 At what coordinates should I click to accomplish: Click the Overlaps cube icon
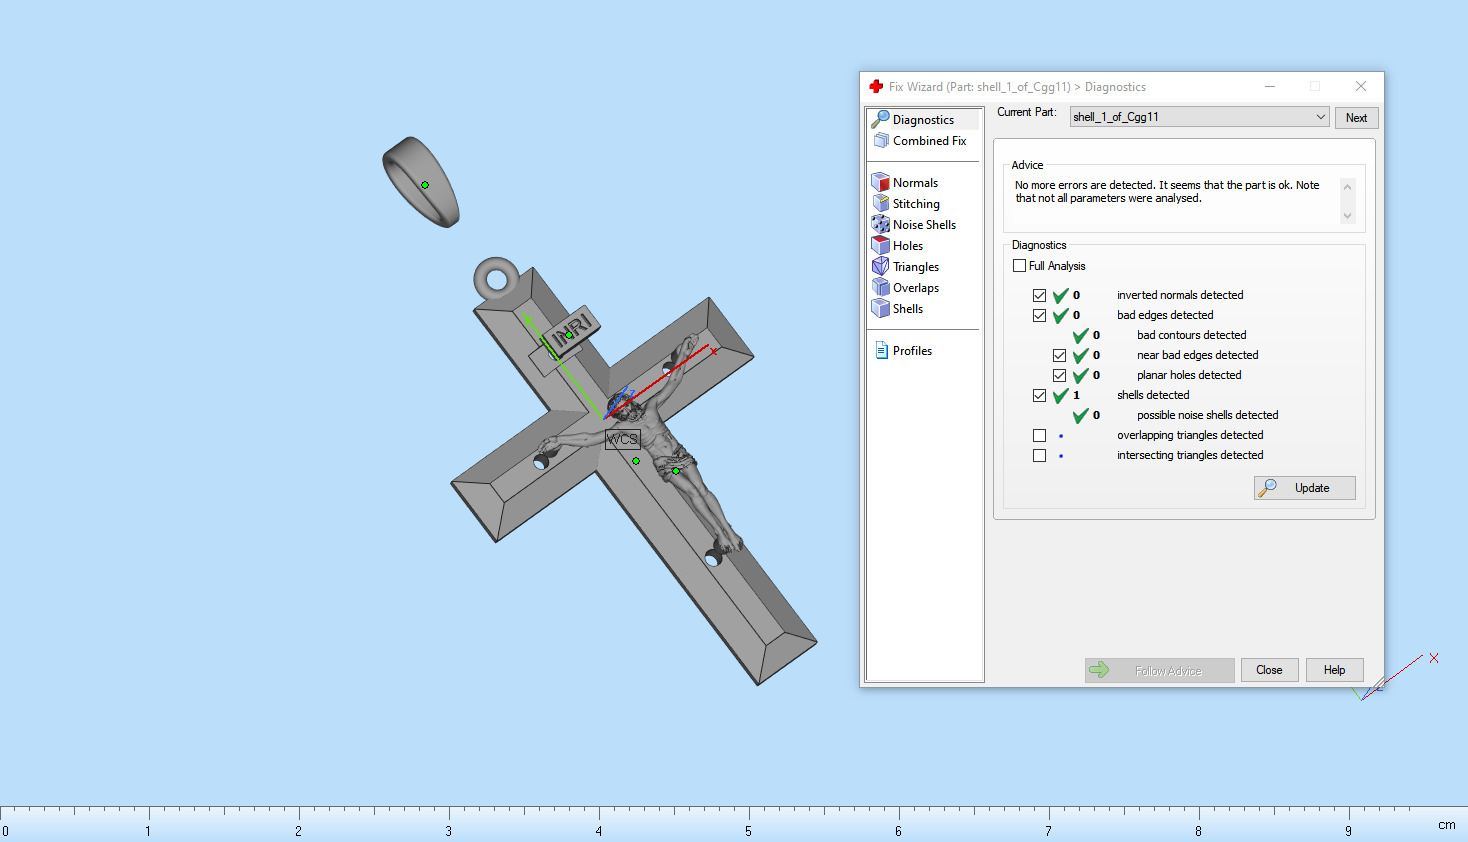click(x=880, y=287)
